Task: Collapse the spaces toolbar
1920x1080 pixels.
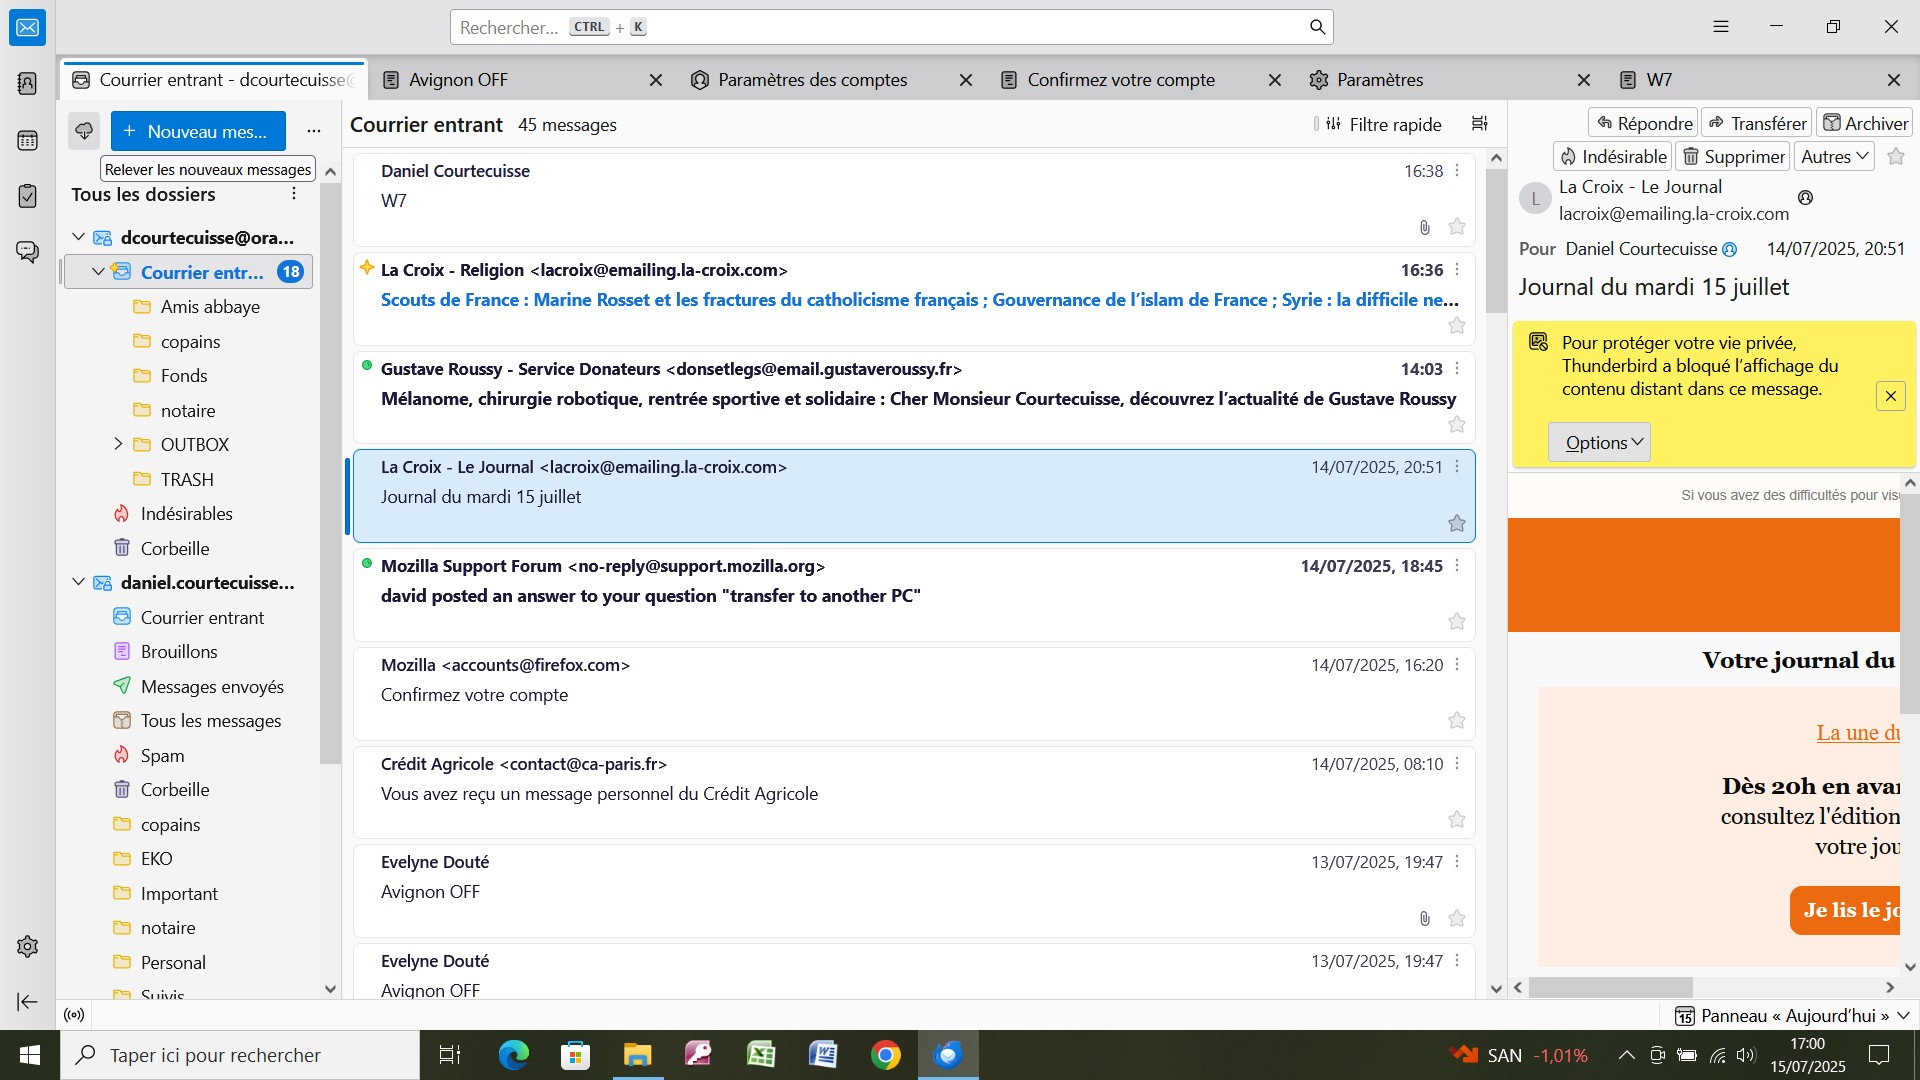Action: (27, 1002)
